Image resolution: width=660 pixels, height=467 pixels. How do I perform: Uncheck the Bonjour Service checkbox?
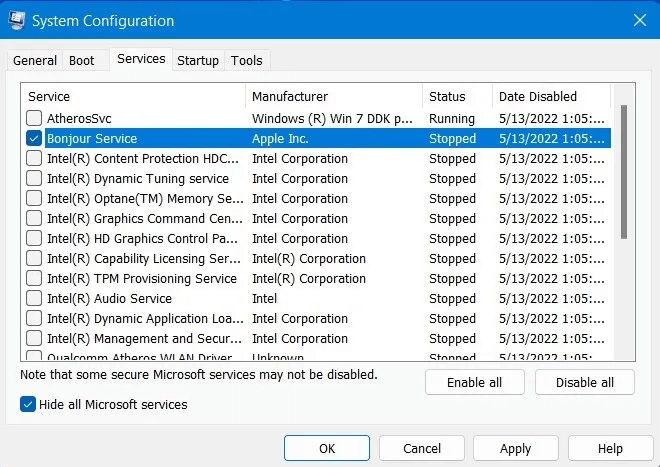35,139
